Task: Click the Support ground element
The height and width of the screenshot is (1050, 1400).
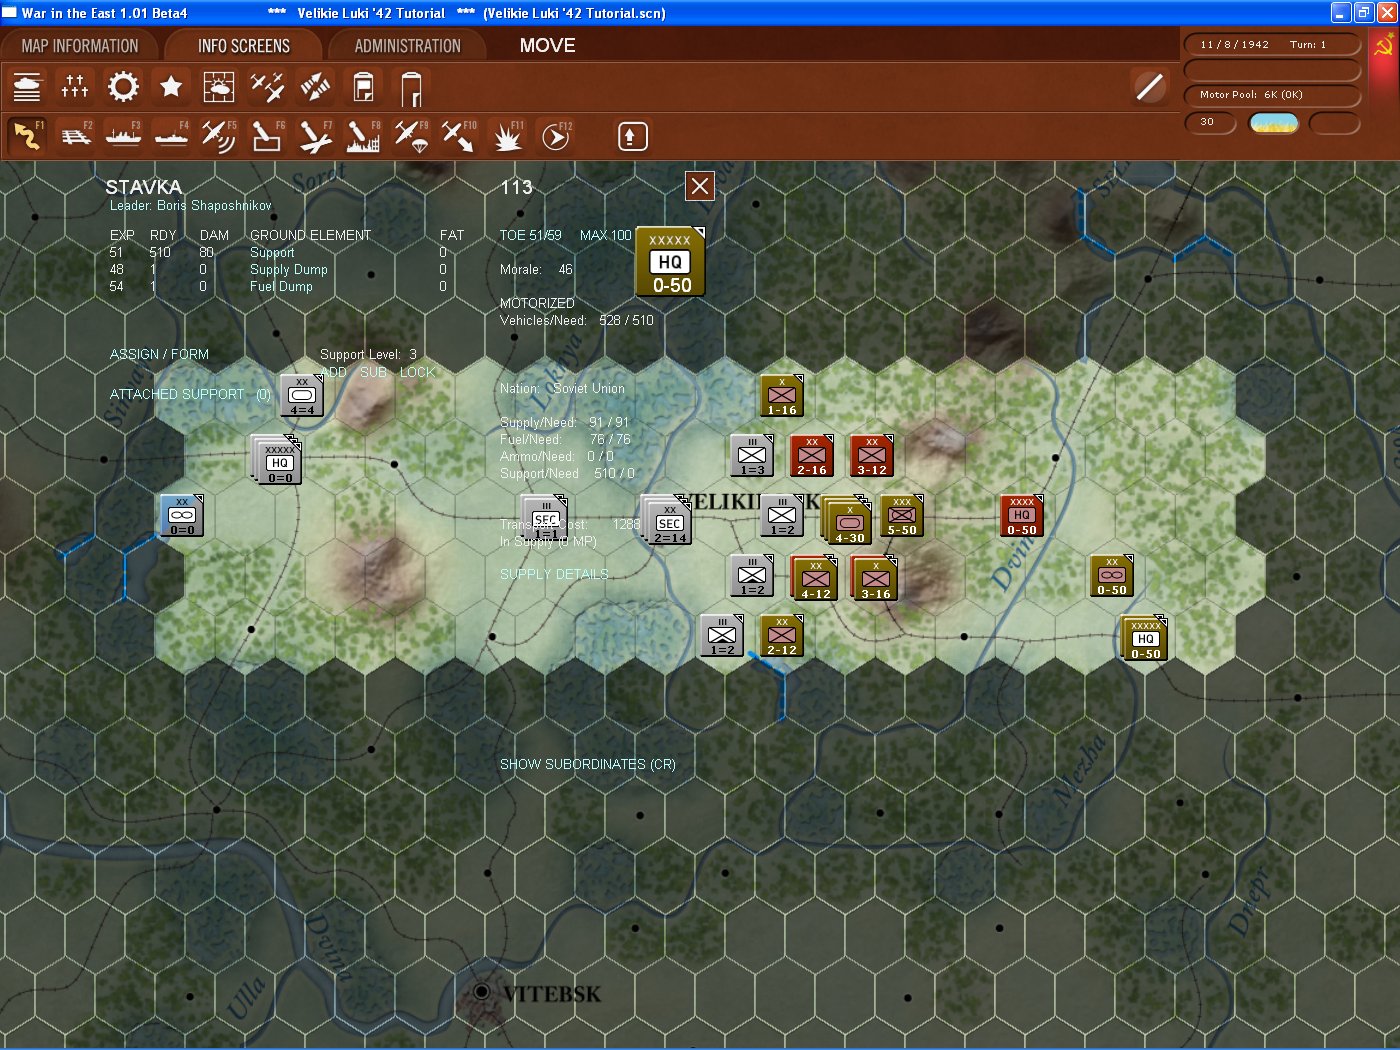Action: 272,253
